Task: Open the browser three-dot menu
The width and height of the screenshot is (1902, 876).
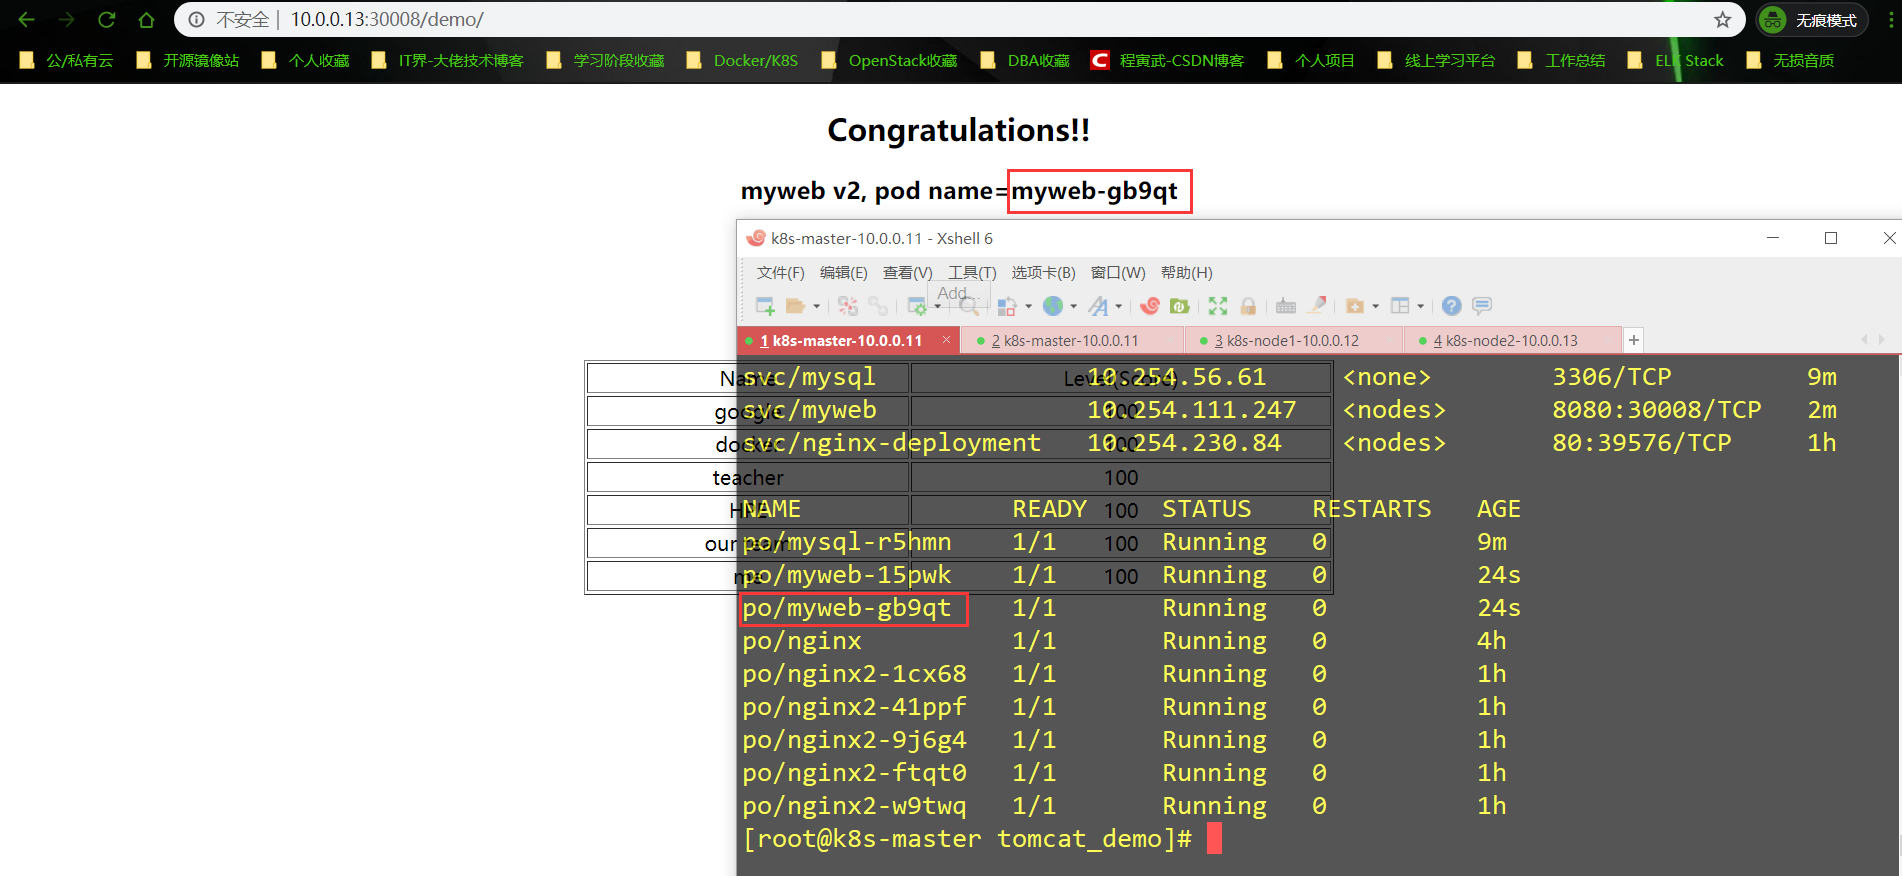Action: tap(1890, 19)
